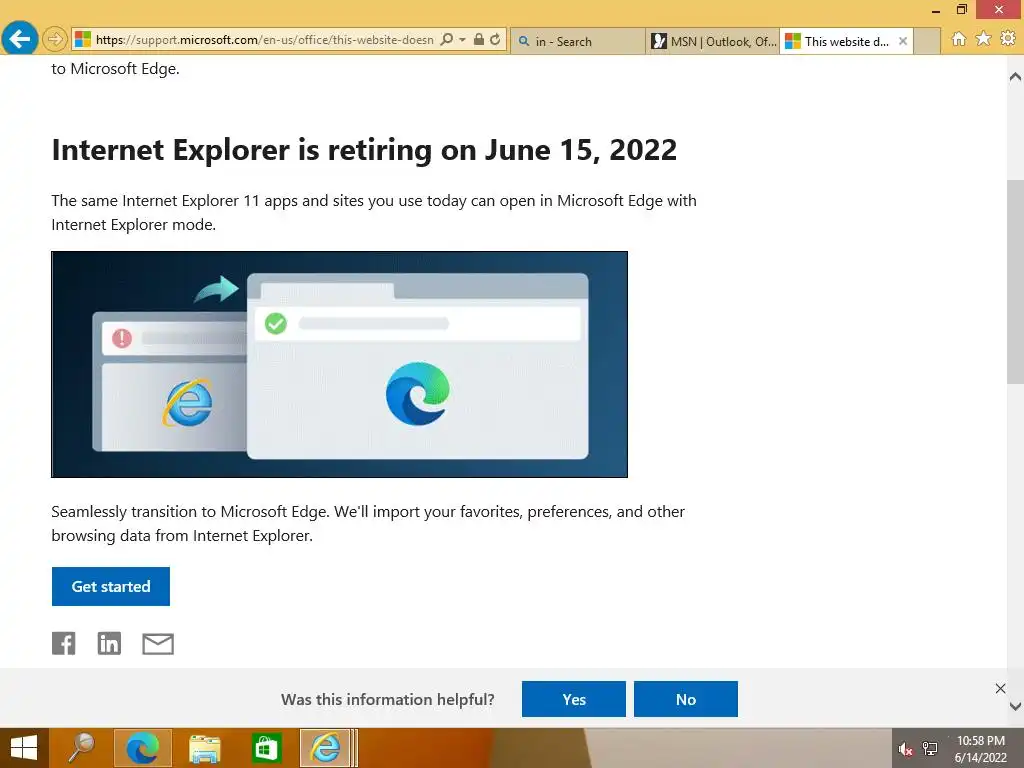The image size is (1024, 768).
Task: Open the Tools gear icon
Action: pyautogui.click(x=1008, y=39)
